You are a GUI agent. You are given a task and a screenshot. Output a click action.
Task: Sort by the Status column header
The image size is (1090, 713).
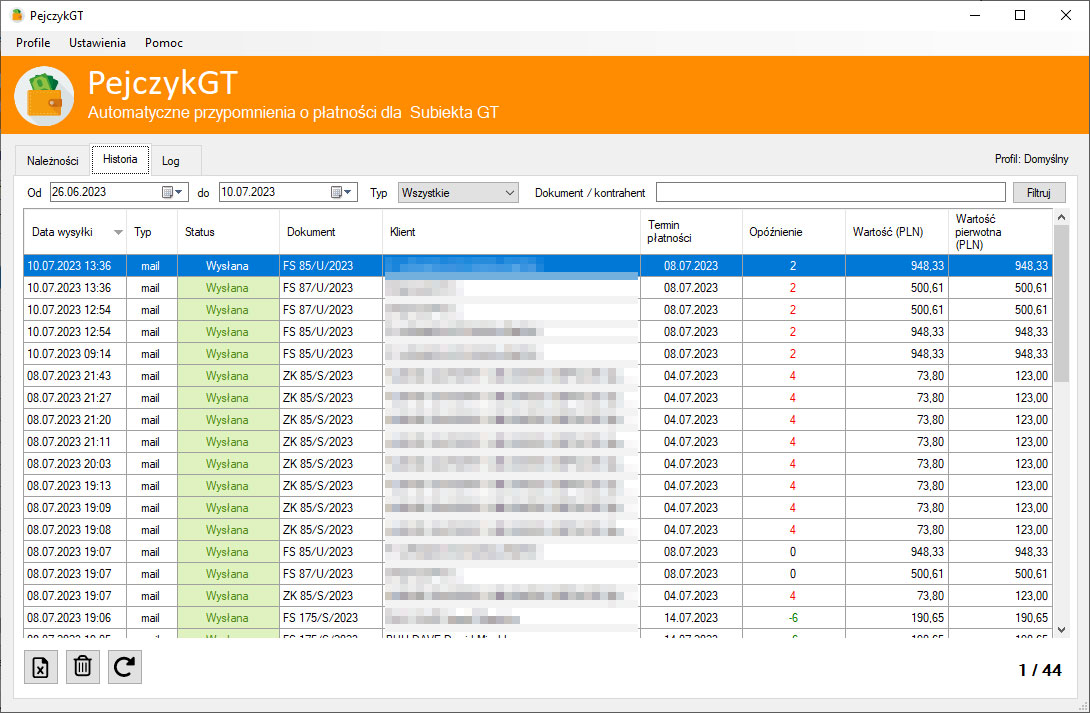228,232
